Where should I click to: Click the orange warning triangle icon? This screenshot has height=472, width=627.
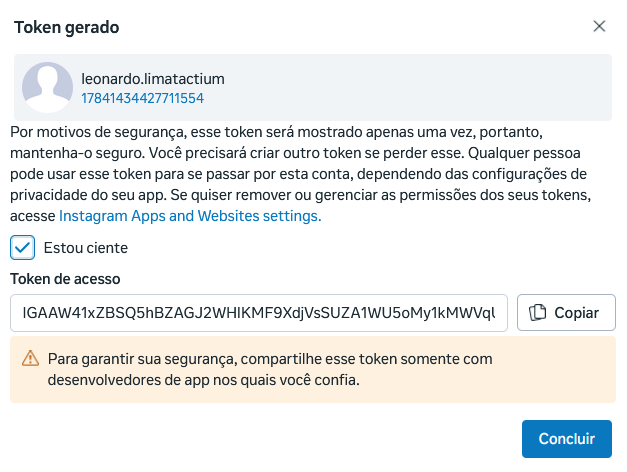tap(30, 359)
